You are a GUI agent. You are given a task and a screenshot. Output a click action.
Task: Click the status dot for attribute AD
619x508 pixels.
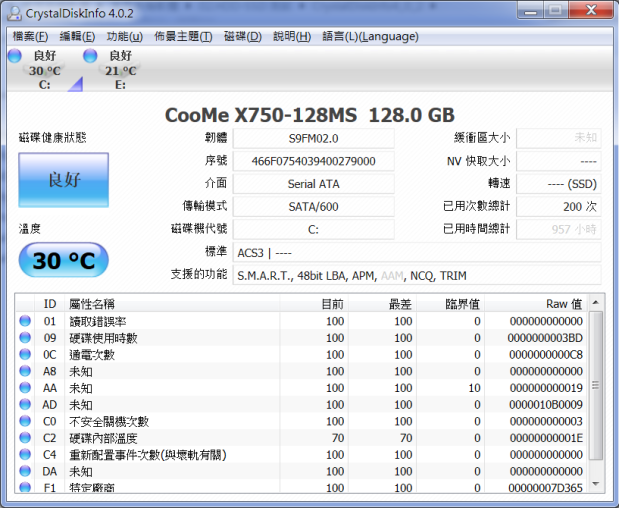tap(25, 404)
